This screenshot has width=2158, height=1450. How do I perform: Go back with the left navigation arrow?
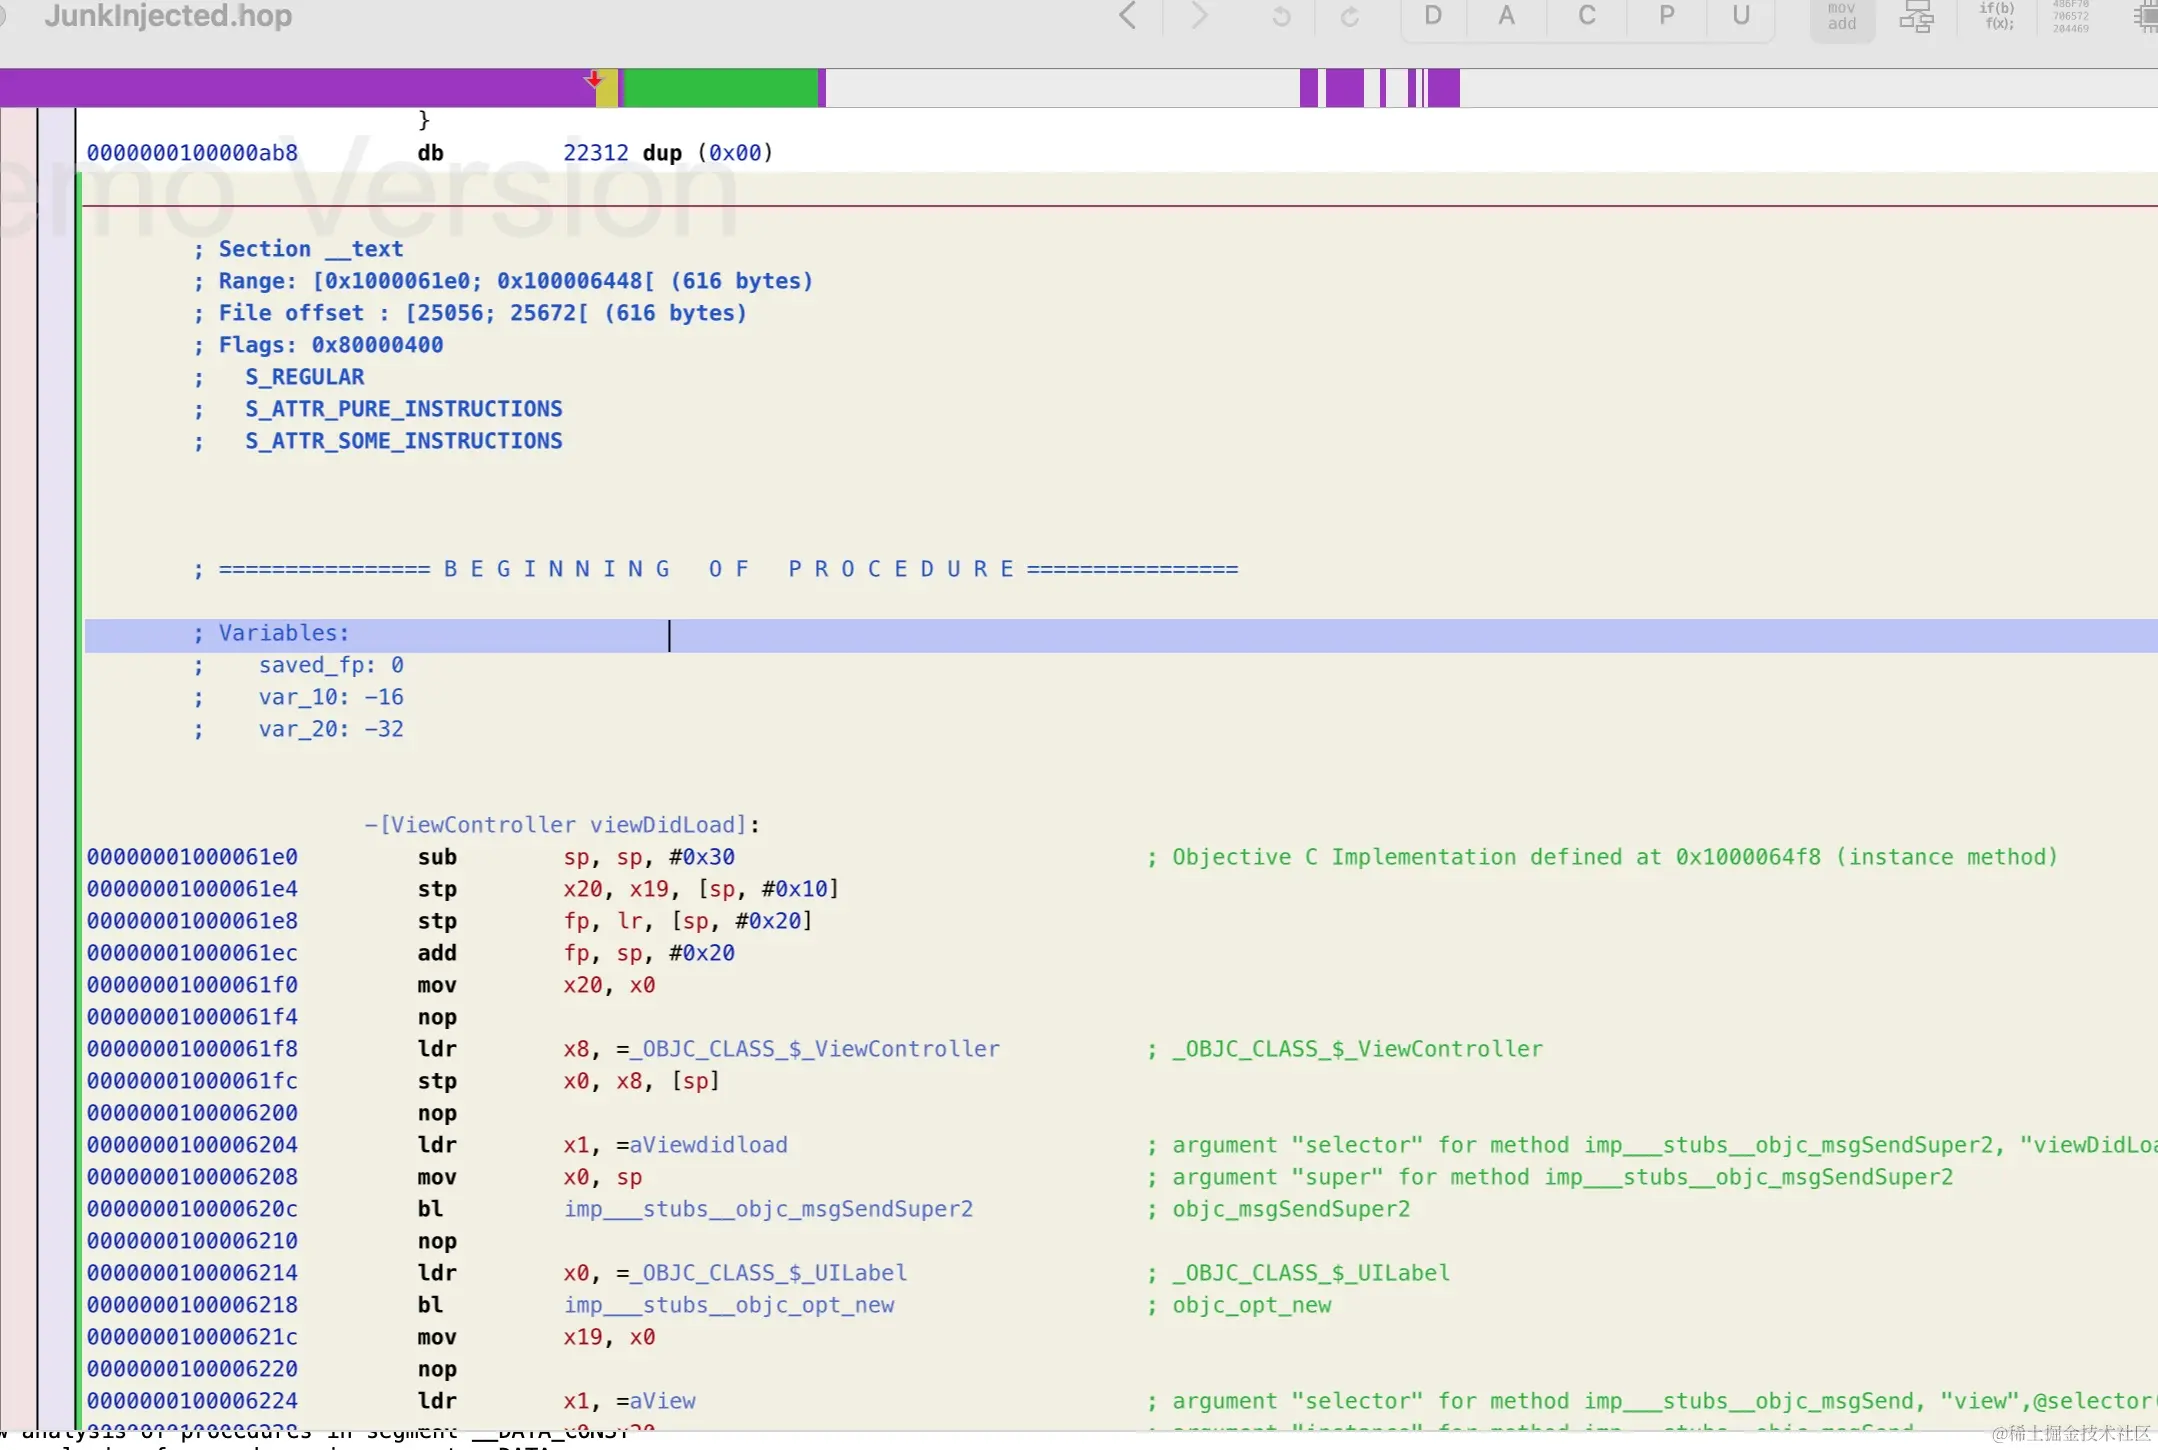1128,16
